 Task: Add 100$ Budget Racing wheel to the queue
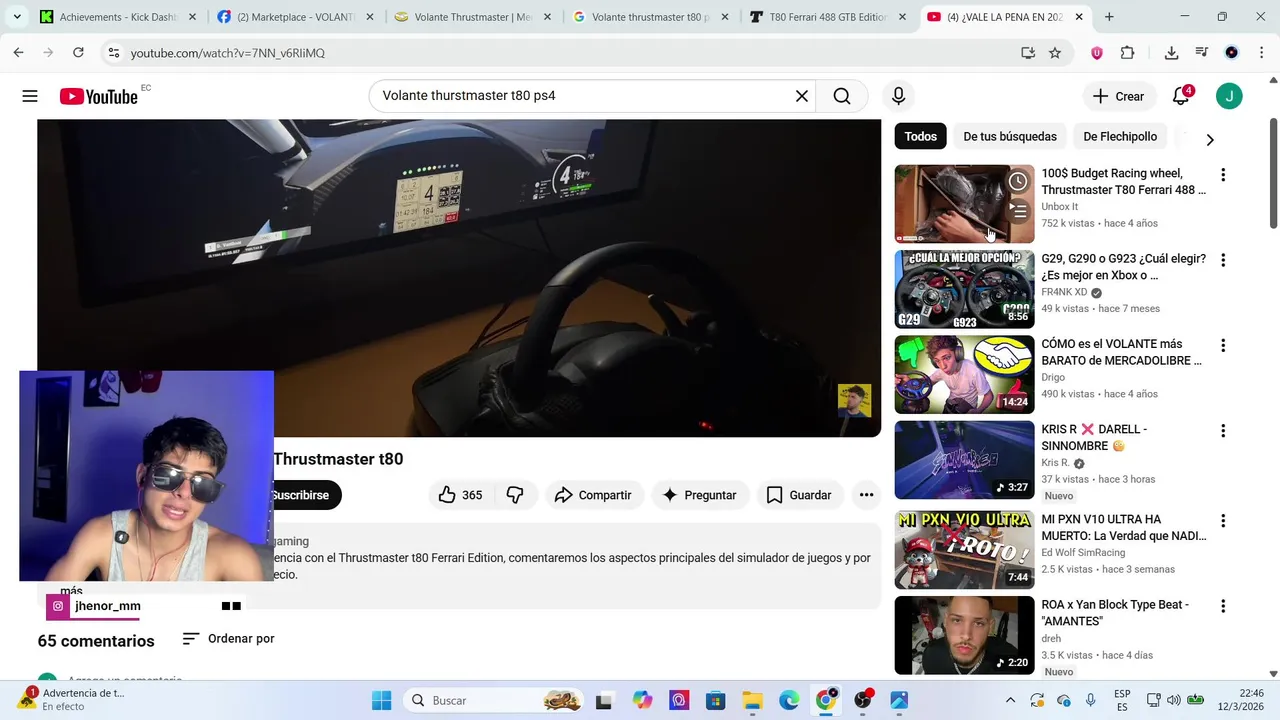1017,210
